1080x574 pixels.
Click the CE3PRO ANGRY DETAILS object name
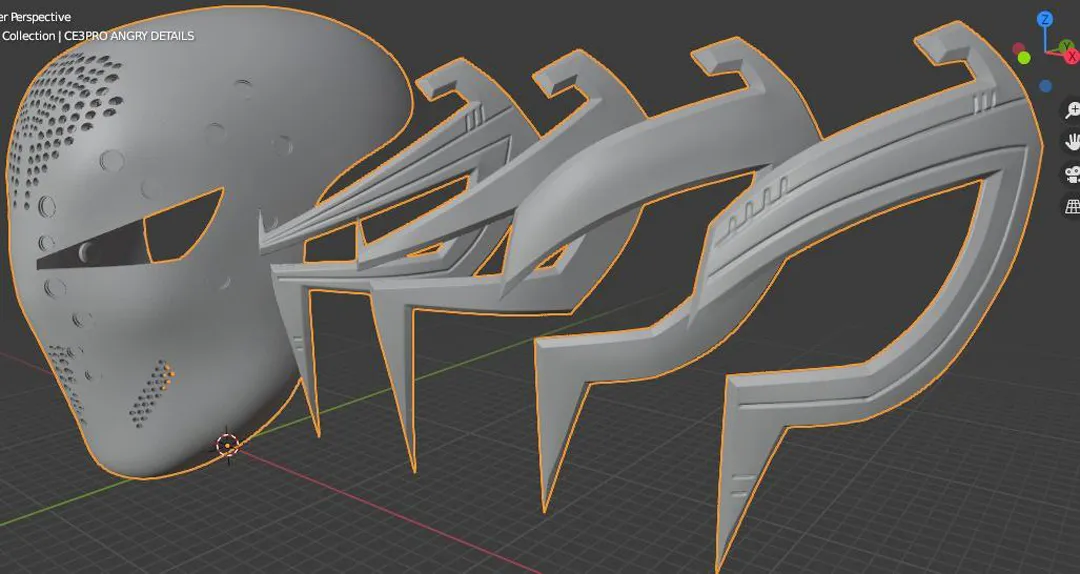pos(129,36)
